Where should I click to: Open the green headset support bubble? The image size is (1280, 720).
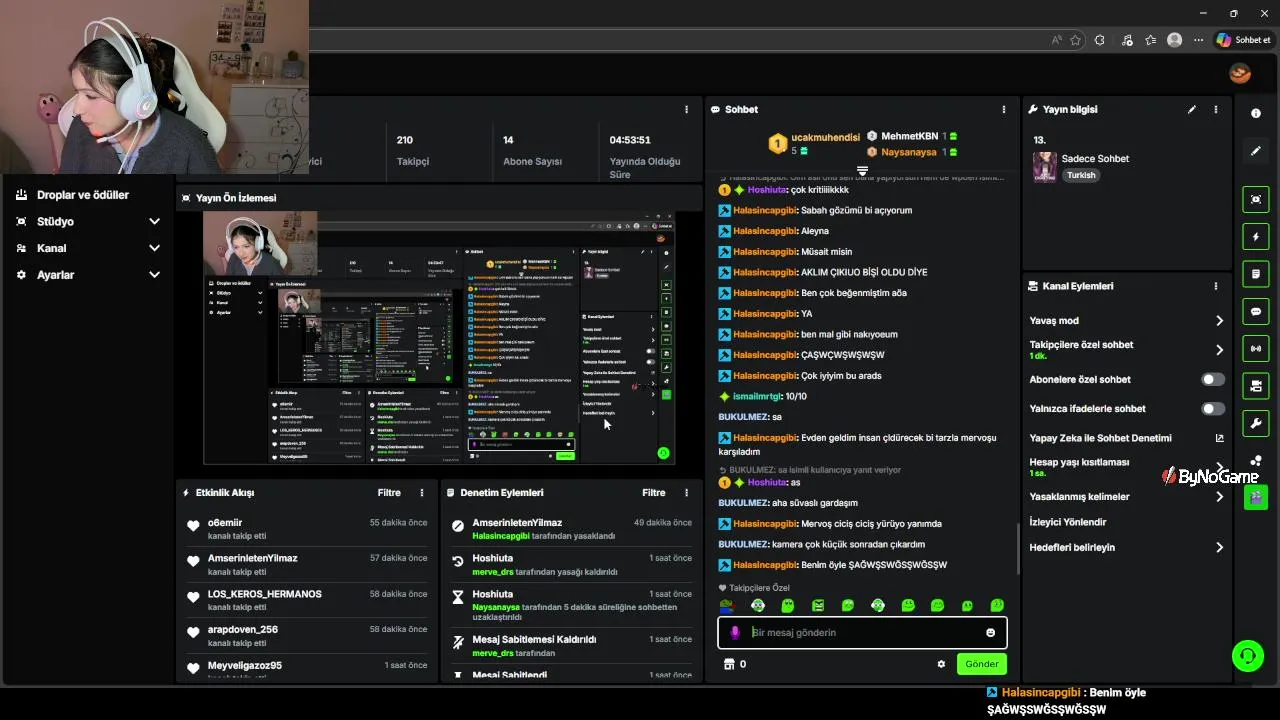[x=1247, y=656]
